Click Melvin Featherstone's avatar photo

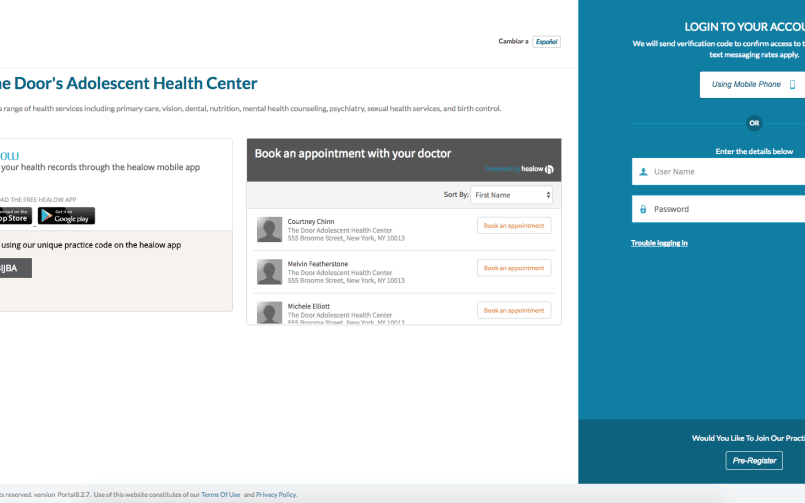270,272
